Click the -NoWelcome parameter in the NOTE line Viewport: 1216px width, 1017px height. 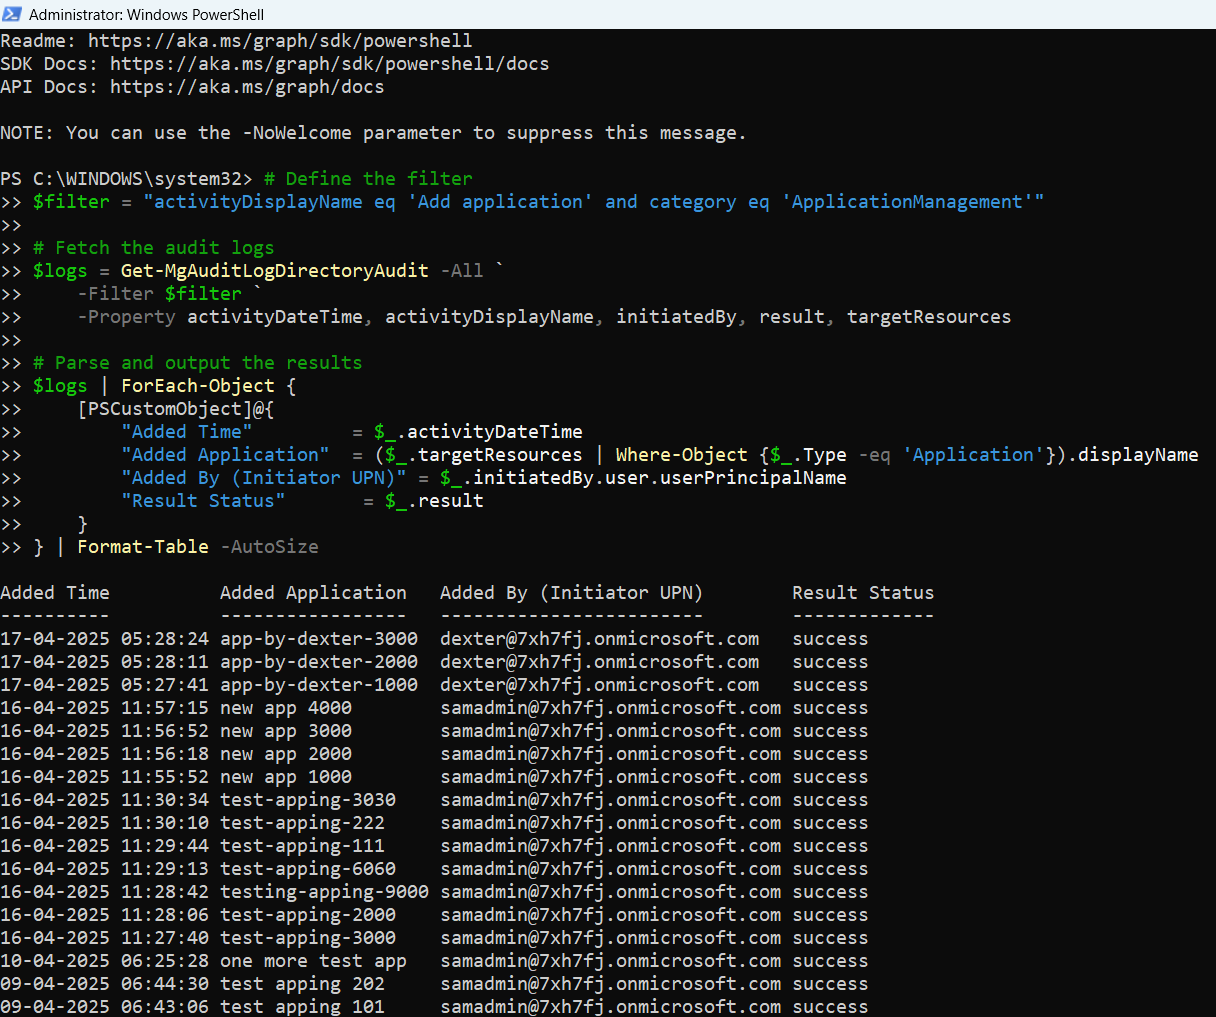click(296, 133)
